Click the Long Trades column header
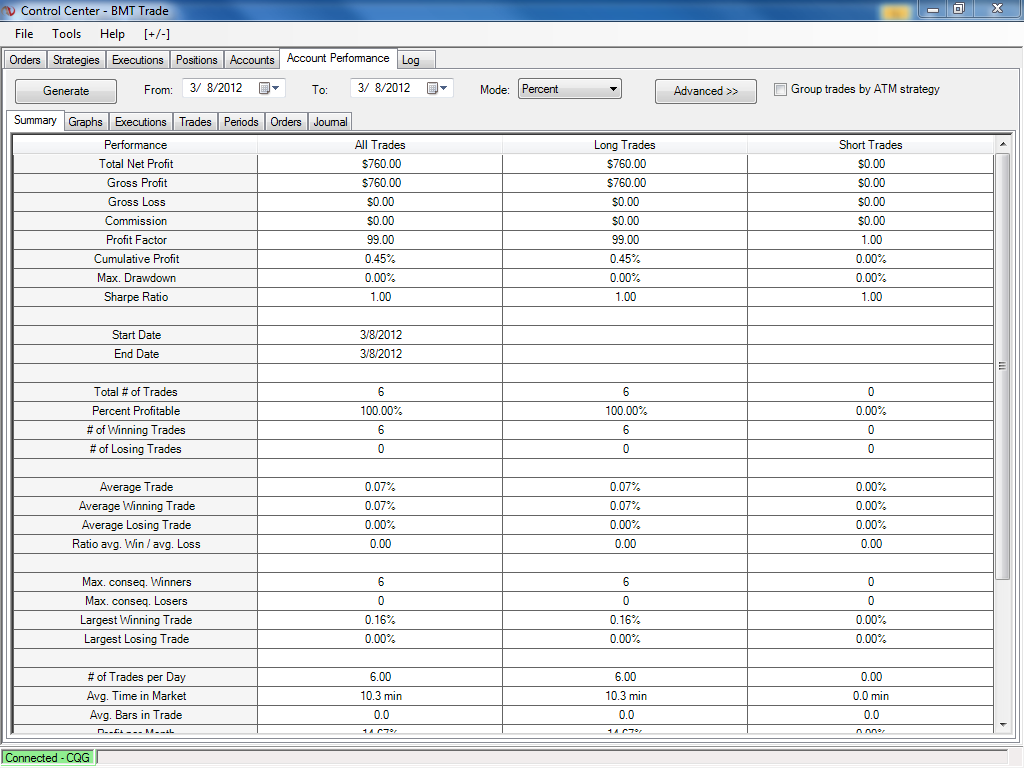The height and width of the screenshot is (768, 1024). [x=625, y=145]
